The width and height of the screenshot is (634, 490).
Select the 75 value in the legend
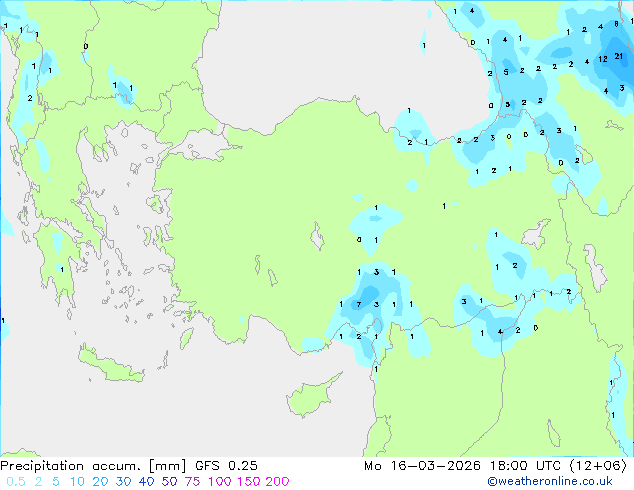click(192, 482)
